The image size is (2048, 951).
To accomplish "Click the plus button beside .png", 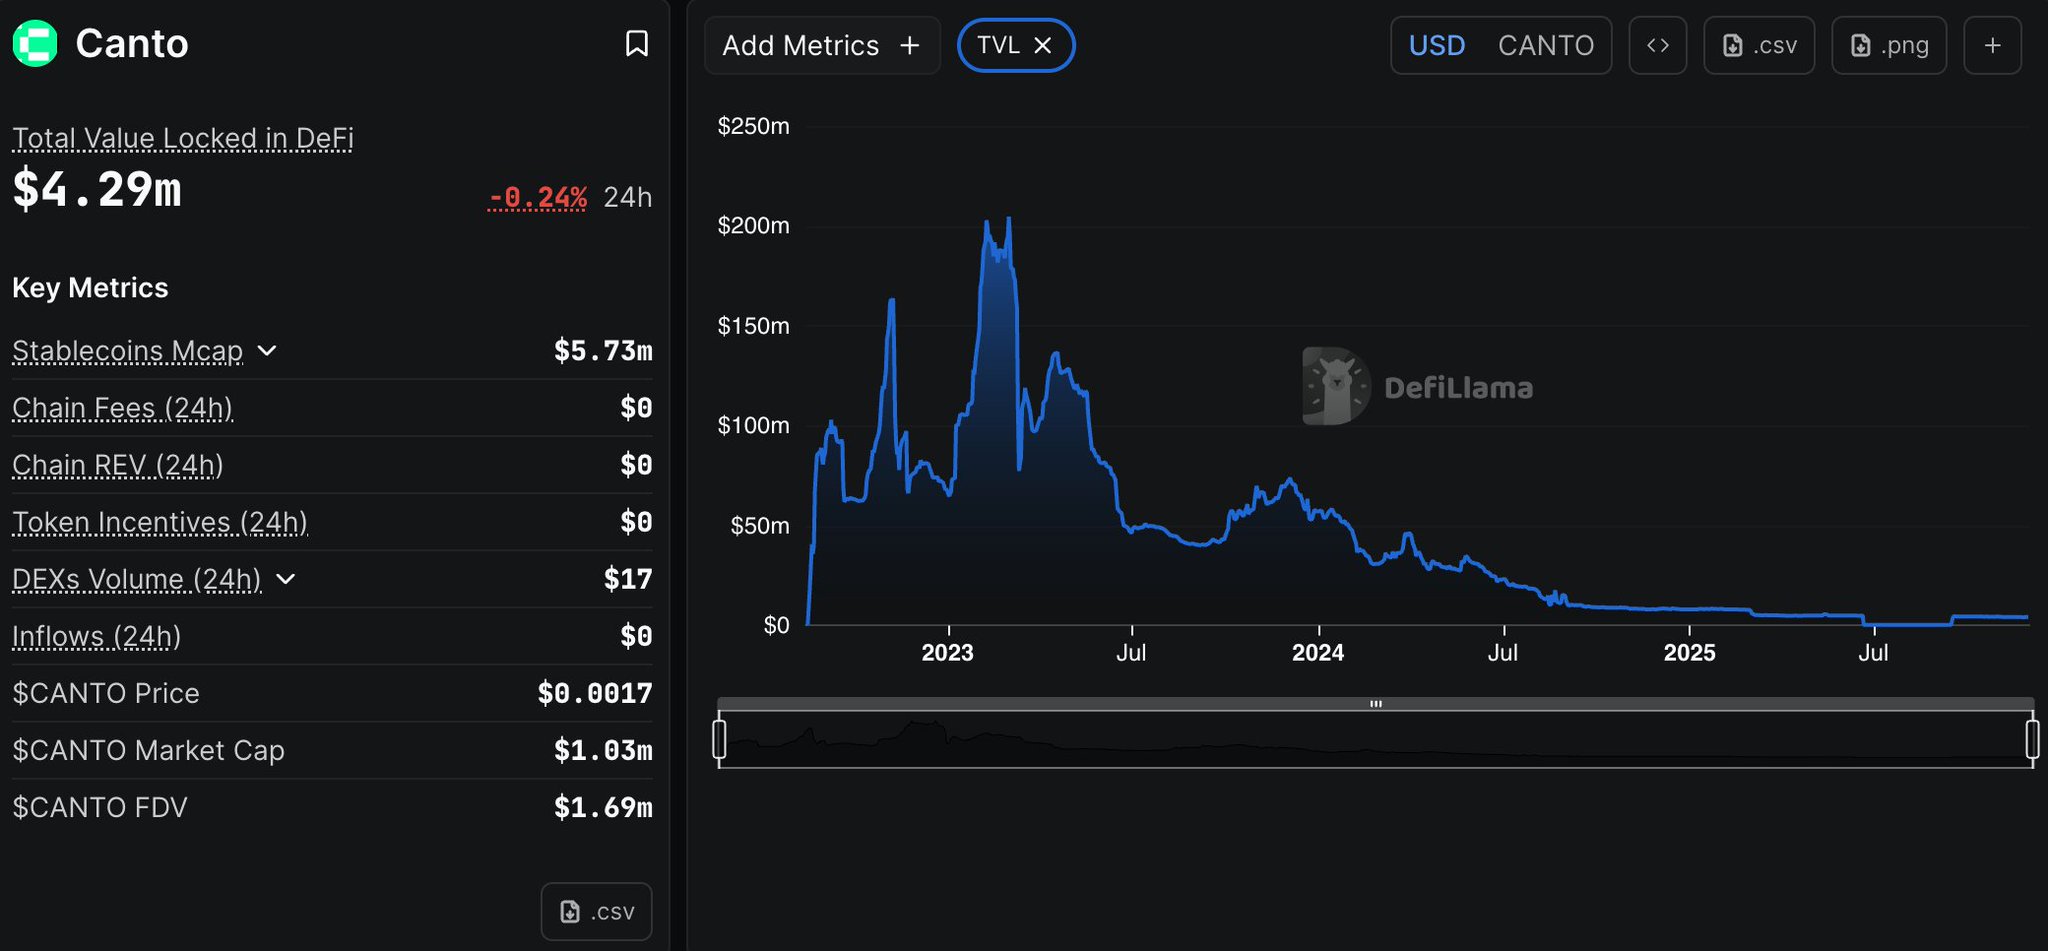I will coord(1992,46).
